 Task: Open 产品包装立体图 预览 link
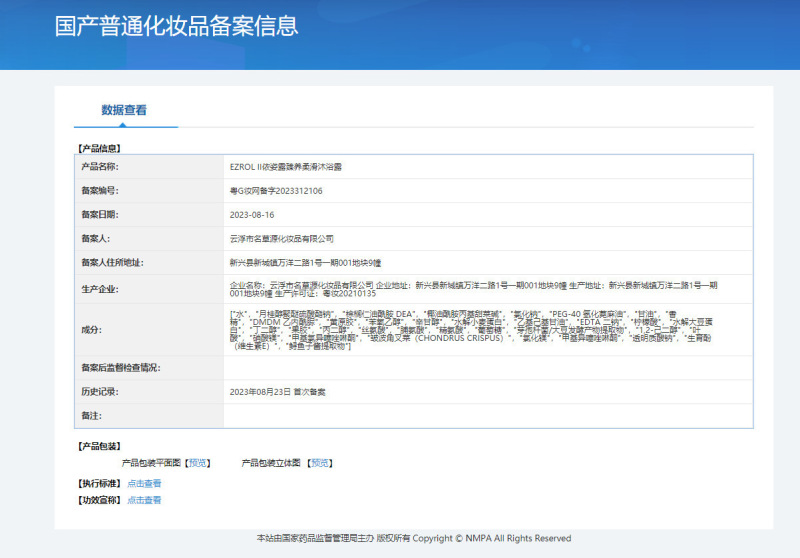point(320,463)
